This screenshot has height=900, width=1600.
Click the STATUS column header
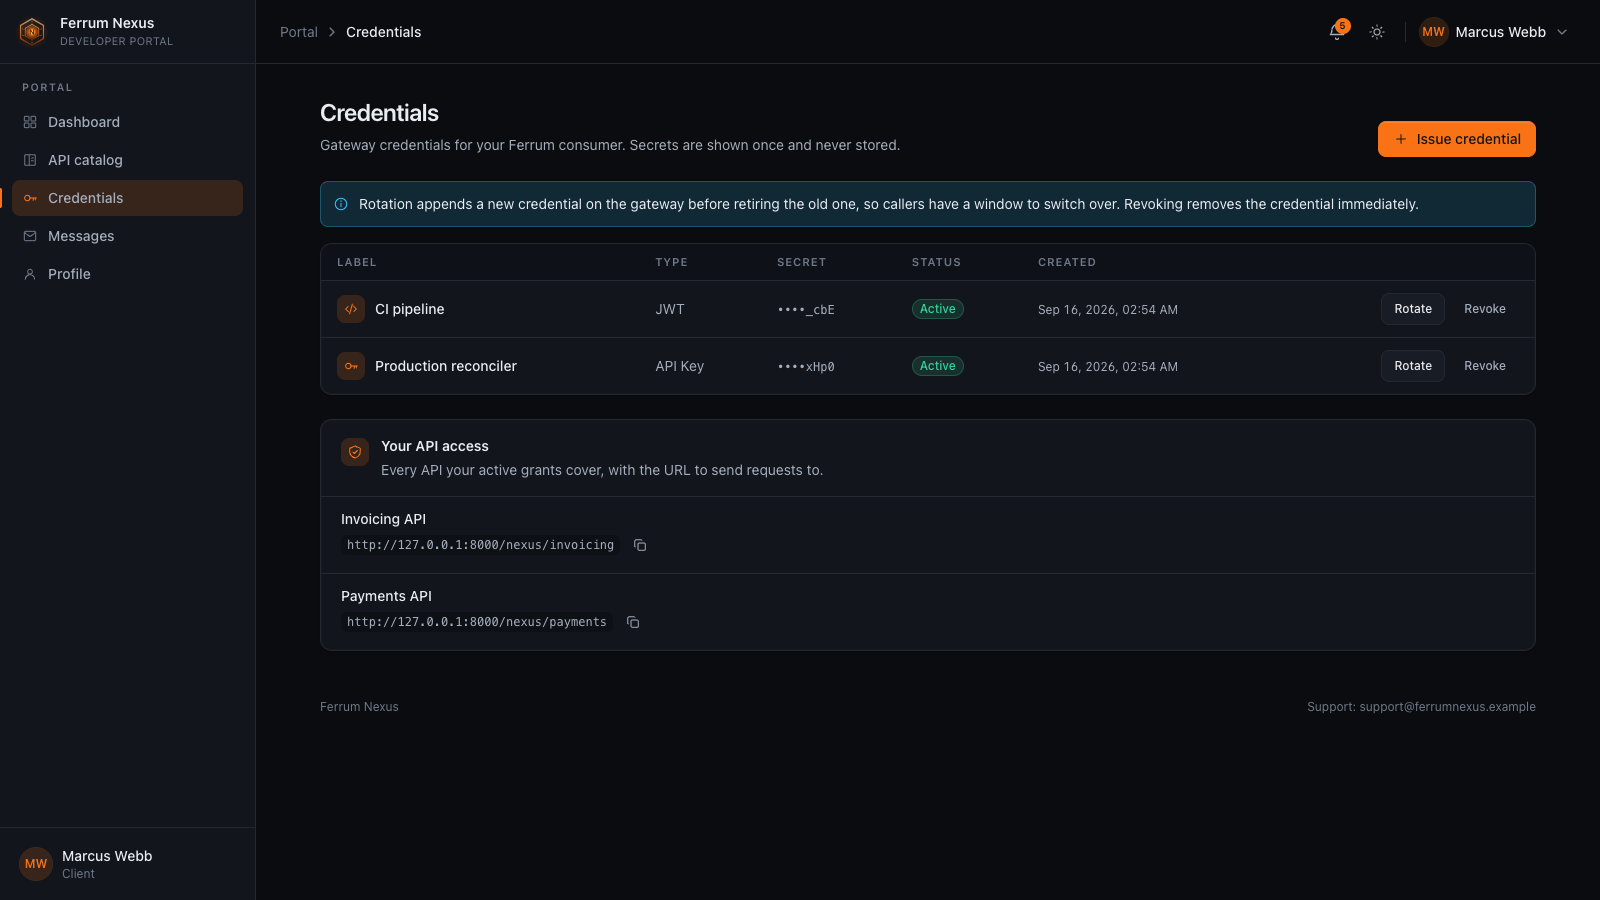pos(936,262)
